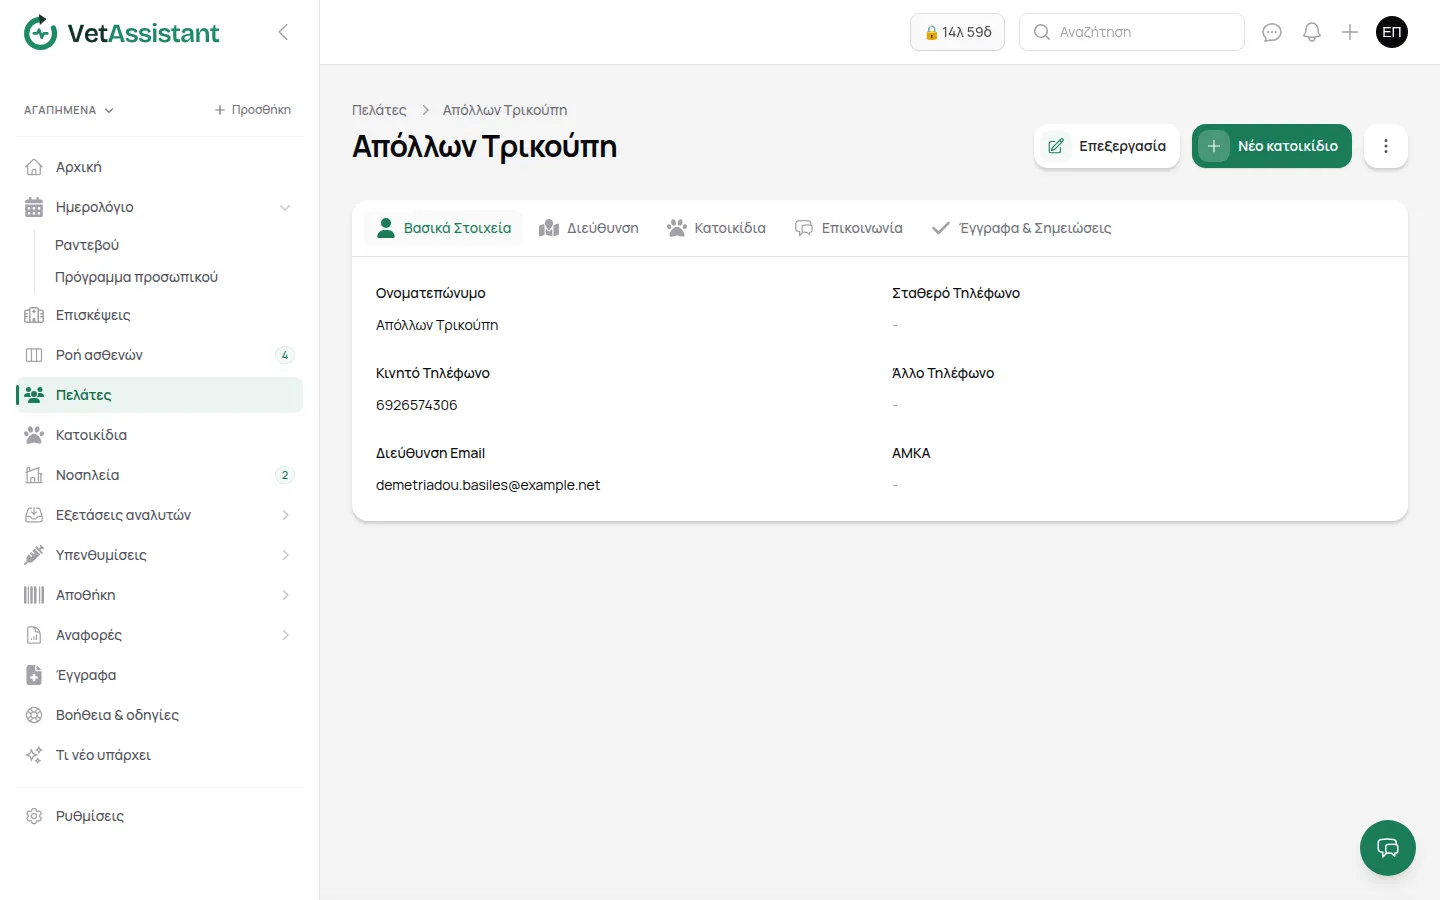The width and height of the screenshot is (1440, 900).
Task: Open Πελάτες in the sidebar
Action: 160,395
